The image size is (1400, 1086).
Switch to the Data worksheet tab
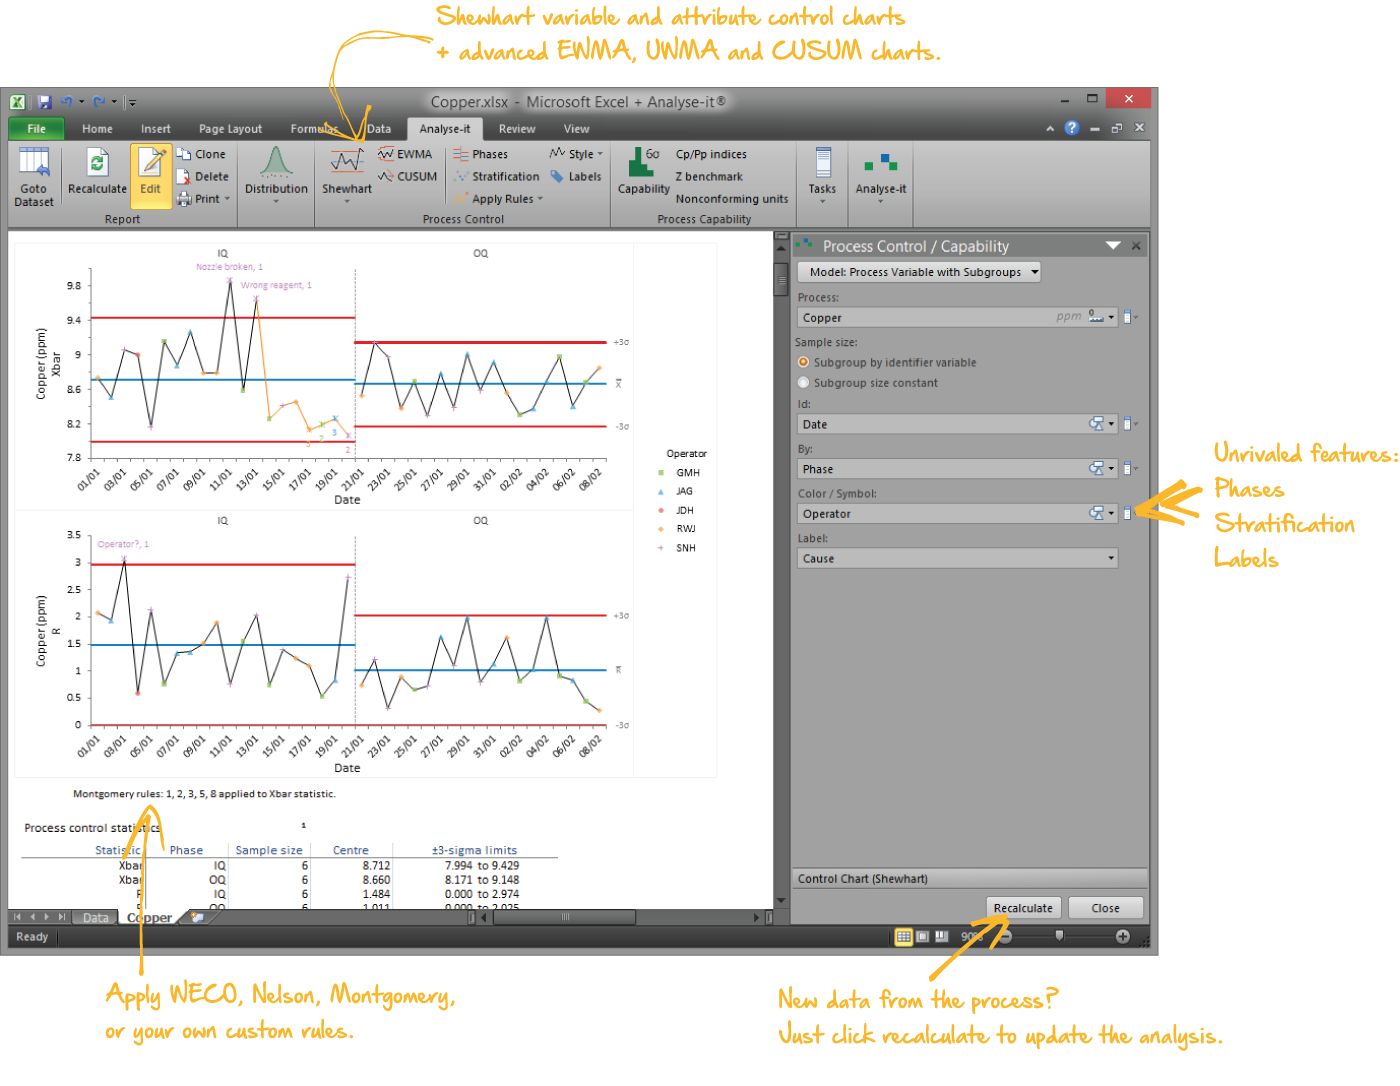click(x=96, y=918)
